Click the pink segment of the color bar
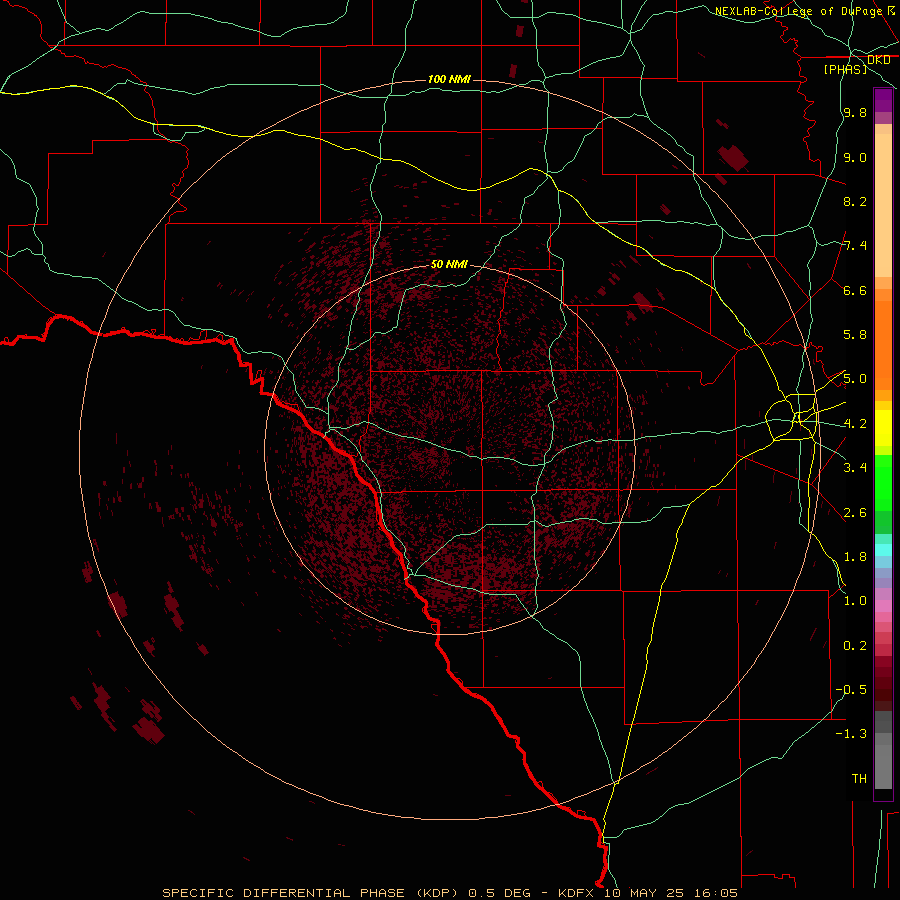 [x=883, y=606]
